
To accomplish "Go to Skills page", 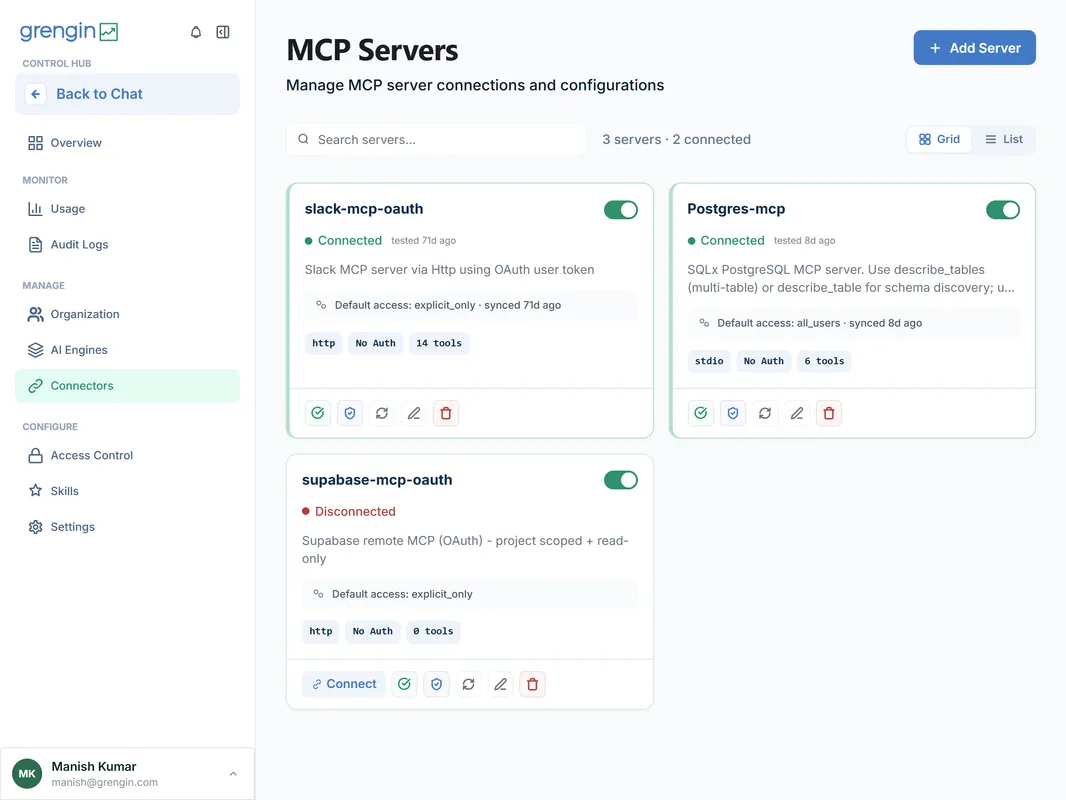I will click(127, 491).
